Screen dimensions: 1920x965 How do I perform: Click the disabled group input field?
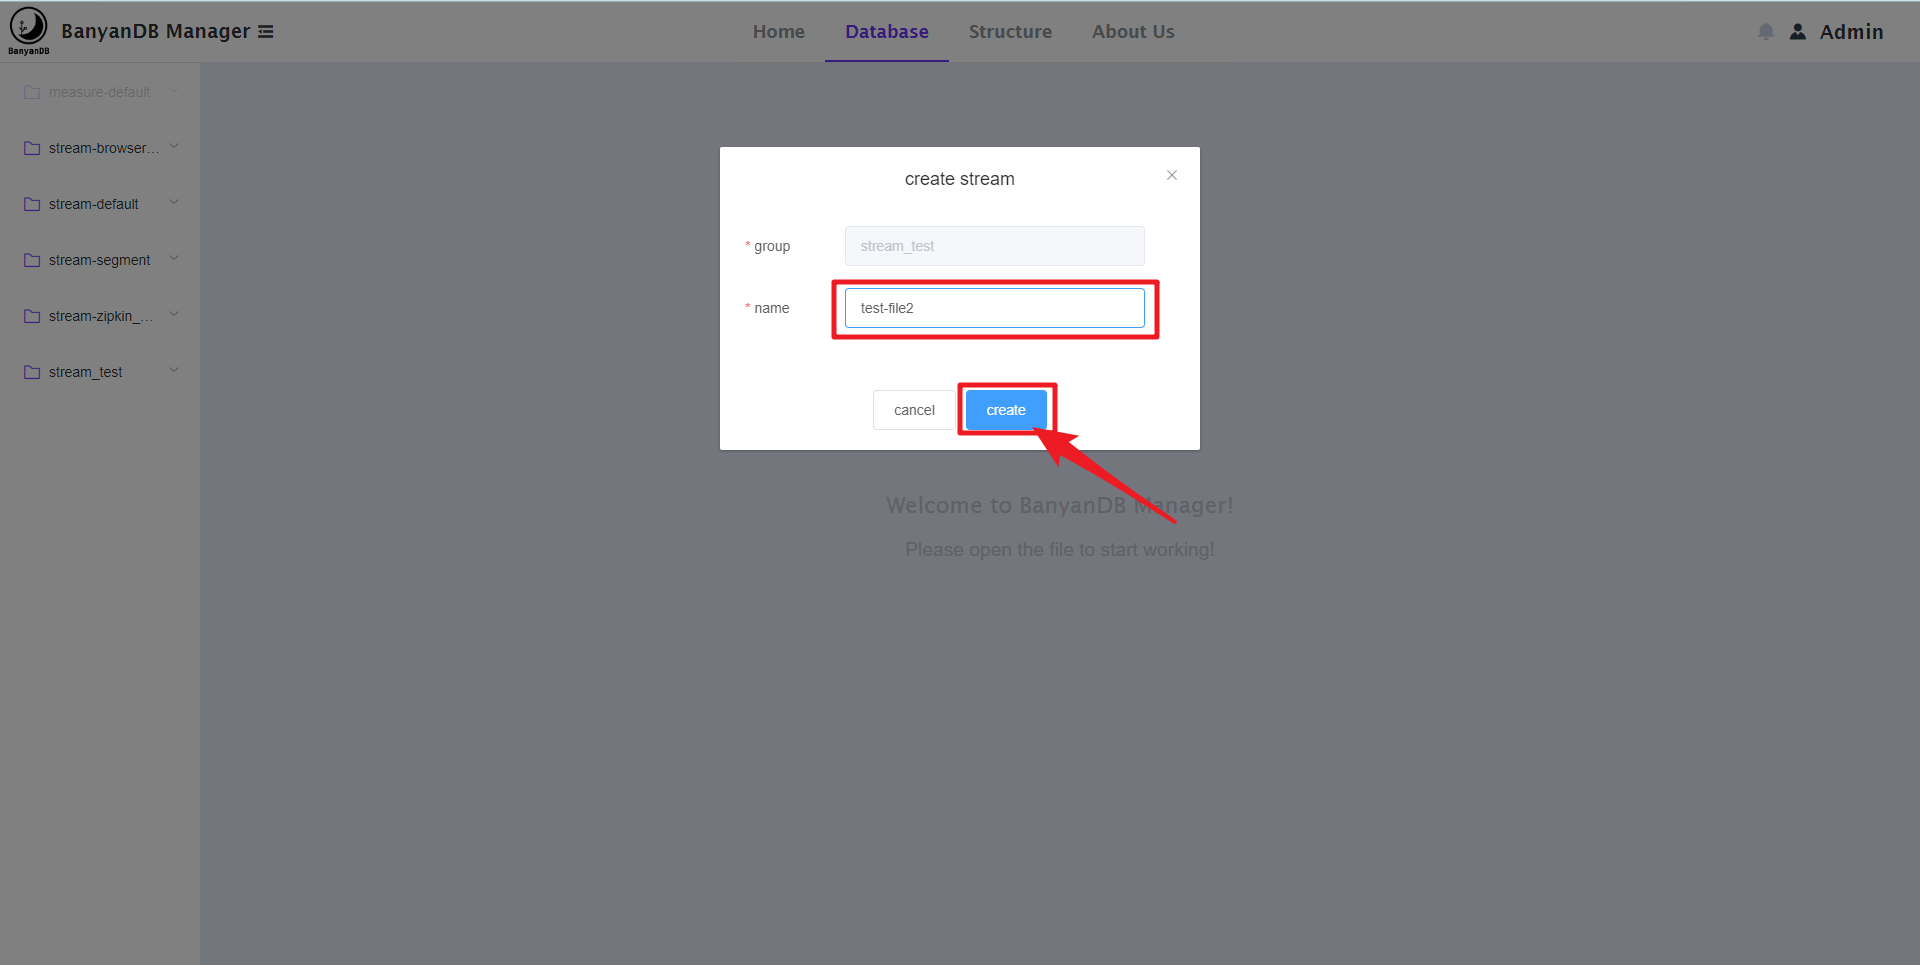tap(995, 246)
